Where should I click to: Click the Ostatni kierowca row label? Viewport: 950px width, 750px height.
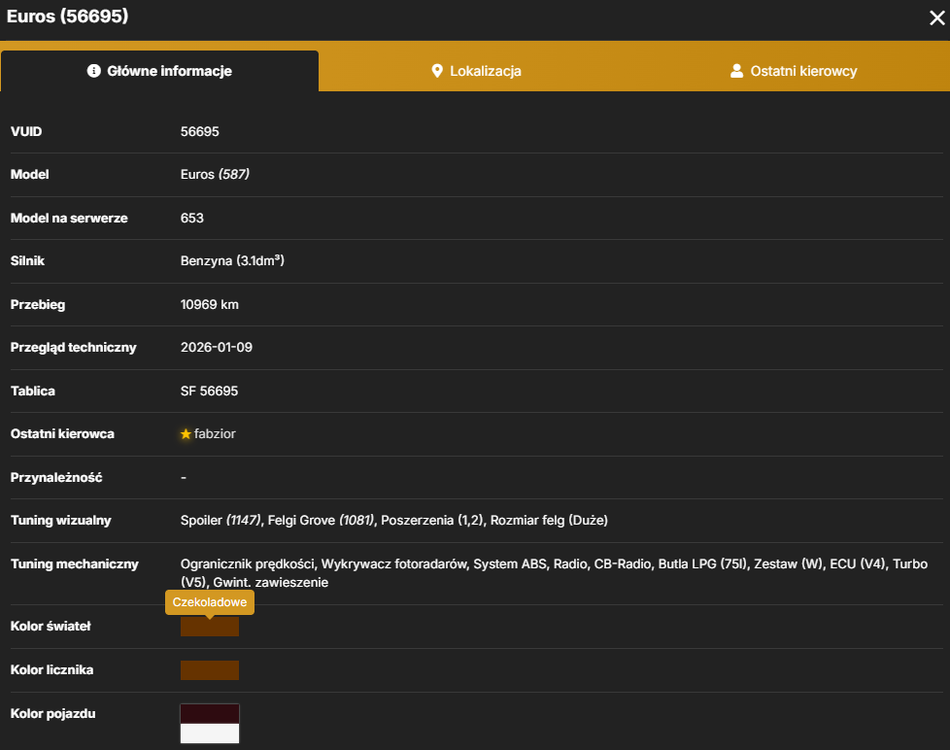coord(62,434)
